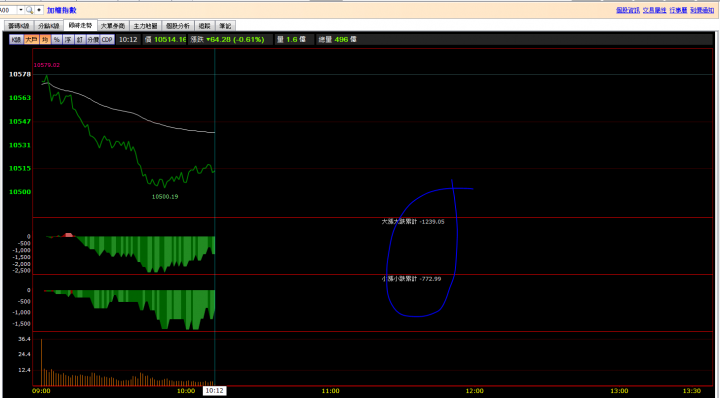
Task: Open the 主力地圖 tab
Action: click(146, 26)
